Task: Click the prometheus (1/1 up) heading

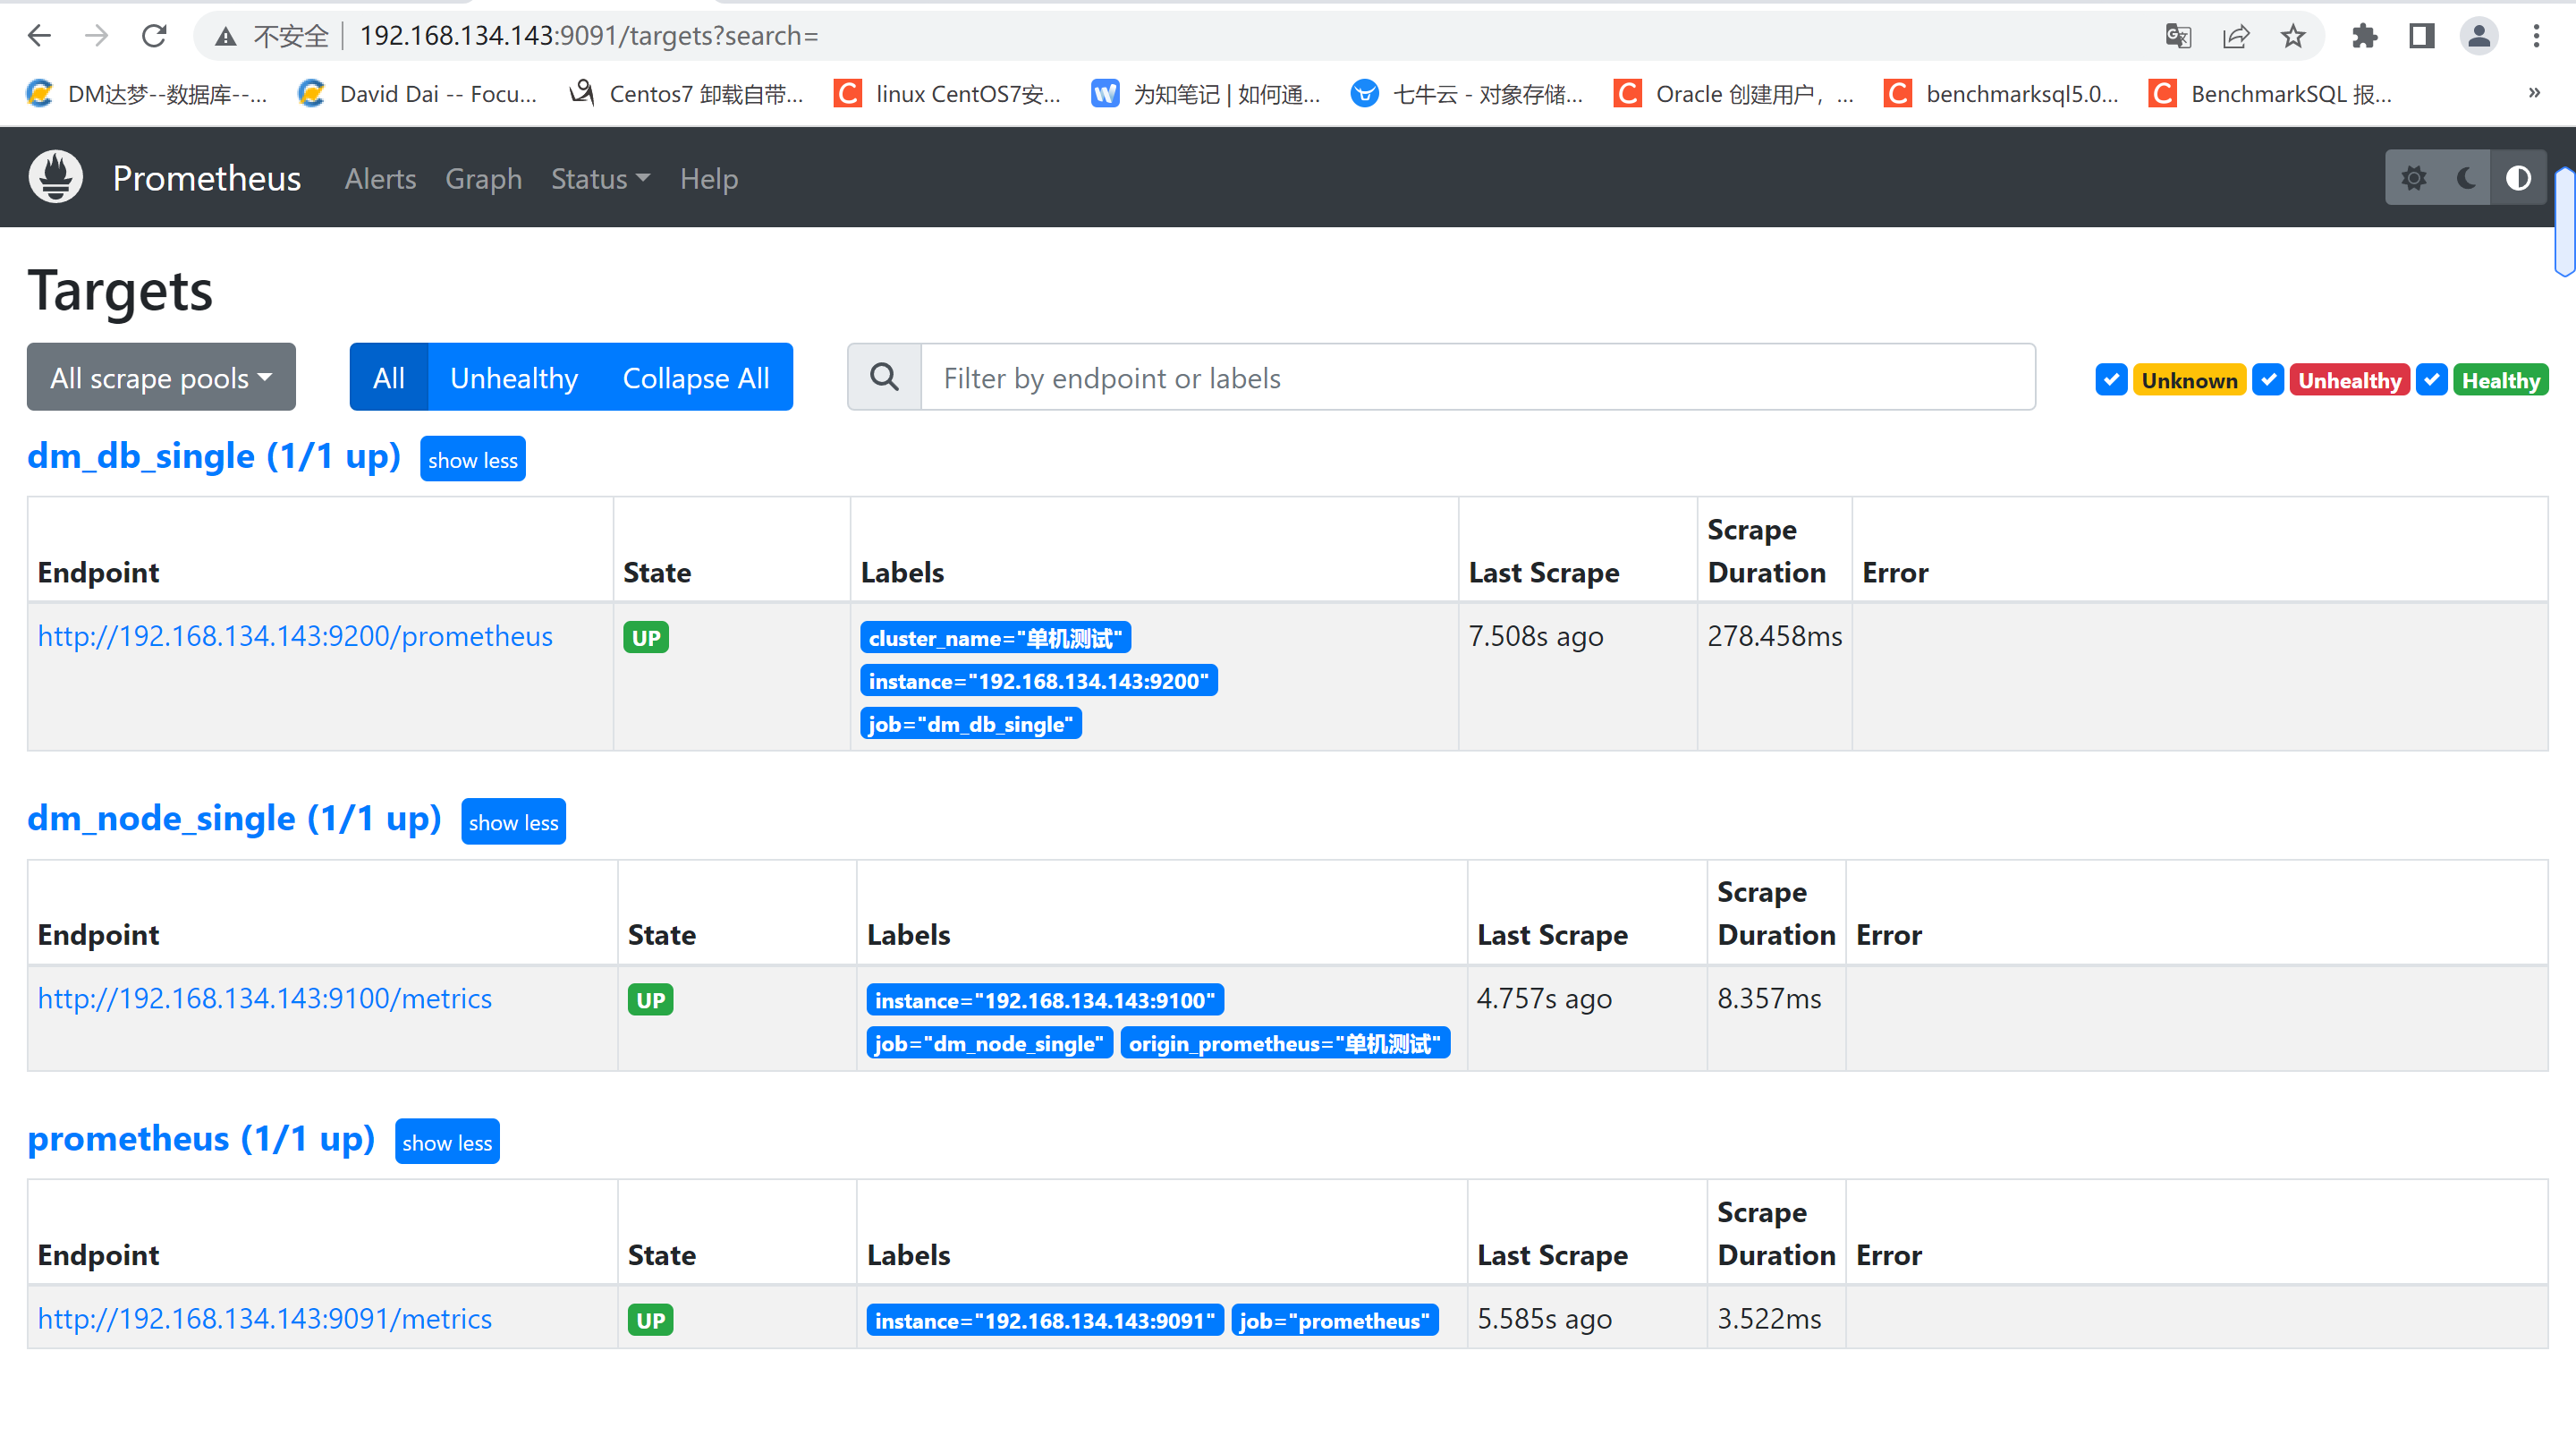Action: [x=201, y=1139]
